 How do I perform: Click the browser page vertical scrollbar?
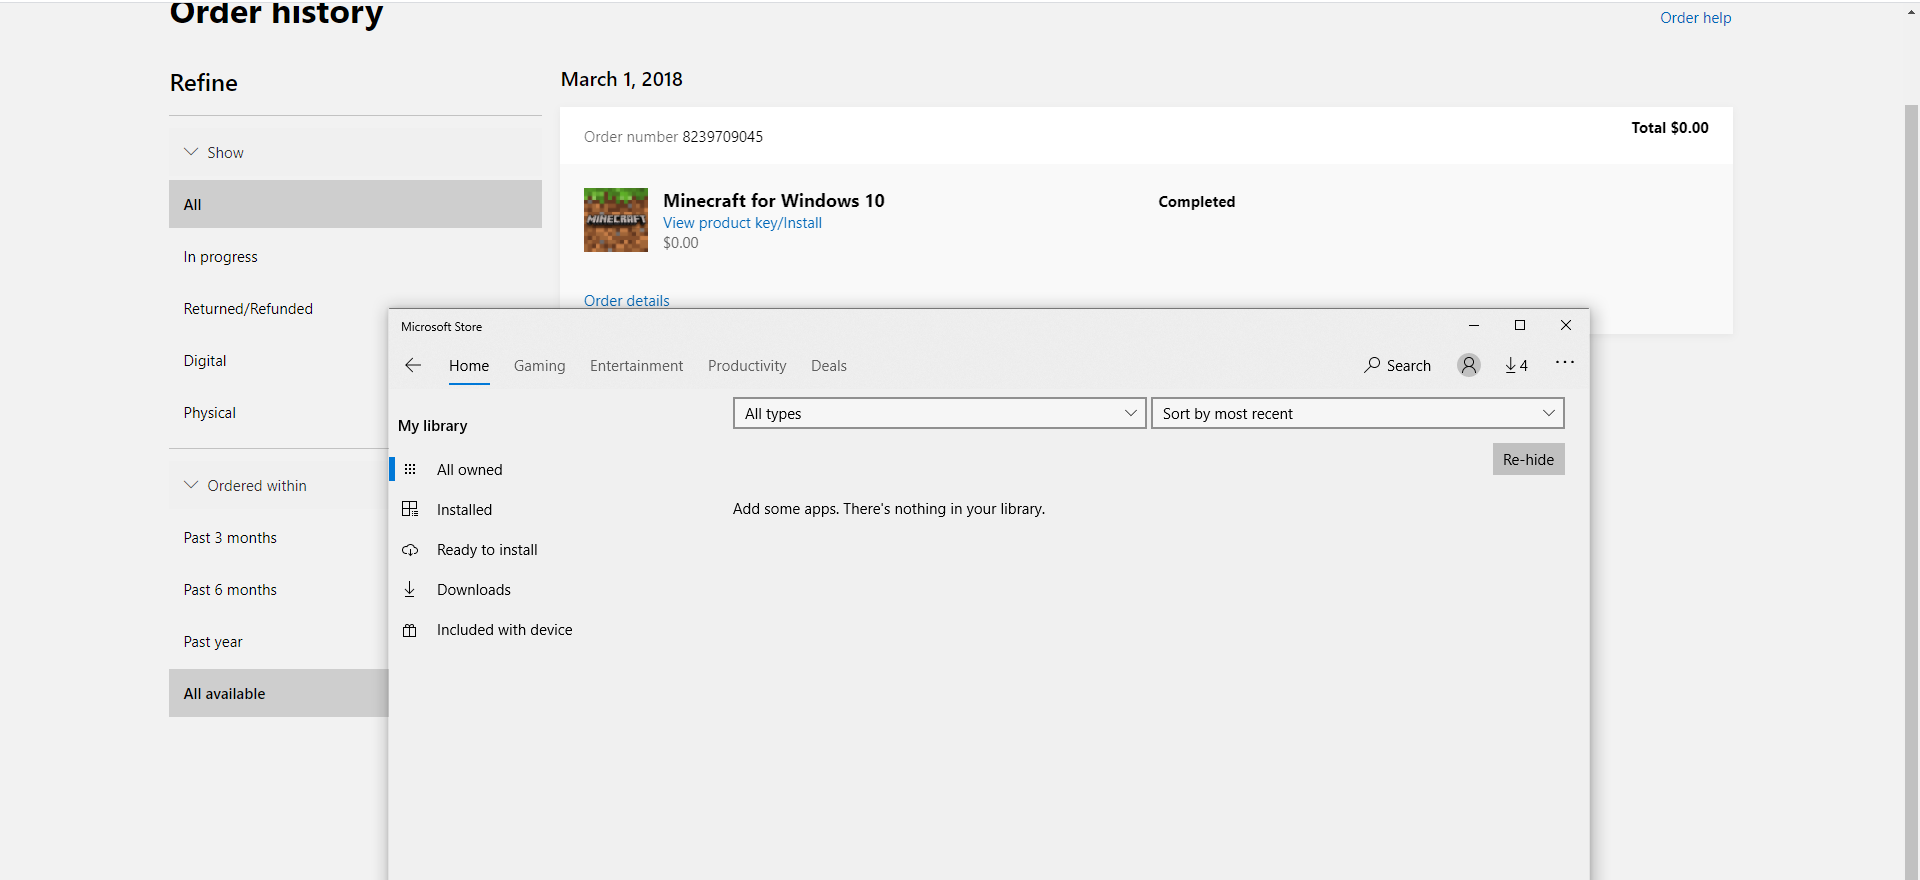[1911, 490]
